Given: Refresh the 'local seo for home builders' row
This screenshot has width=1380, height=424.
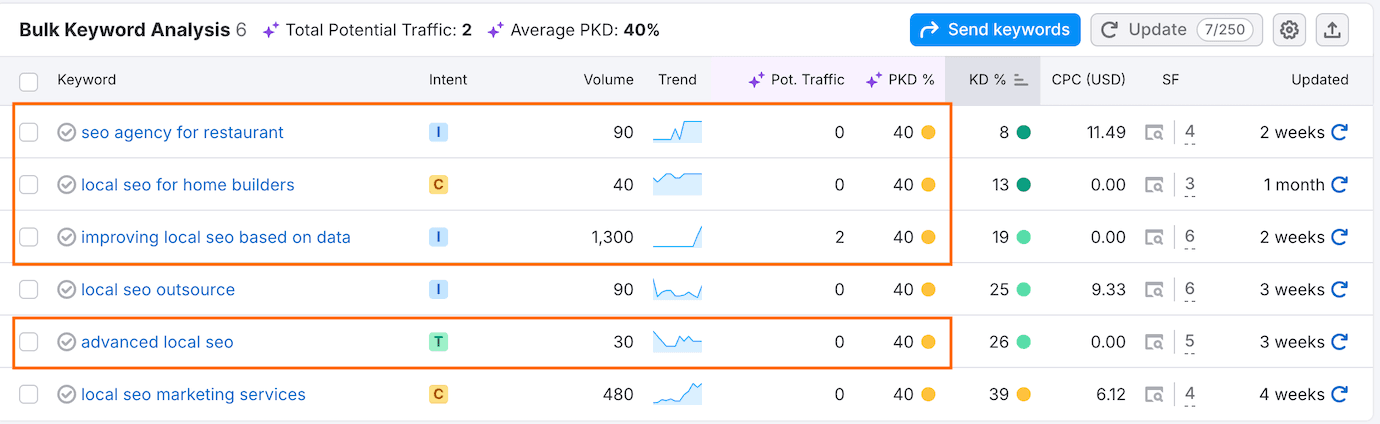Looking at the screenshot, I should pyautogui.click(x=1340, y=185).
